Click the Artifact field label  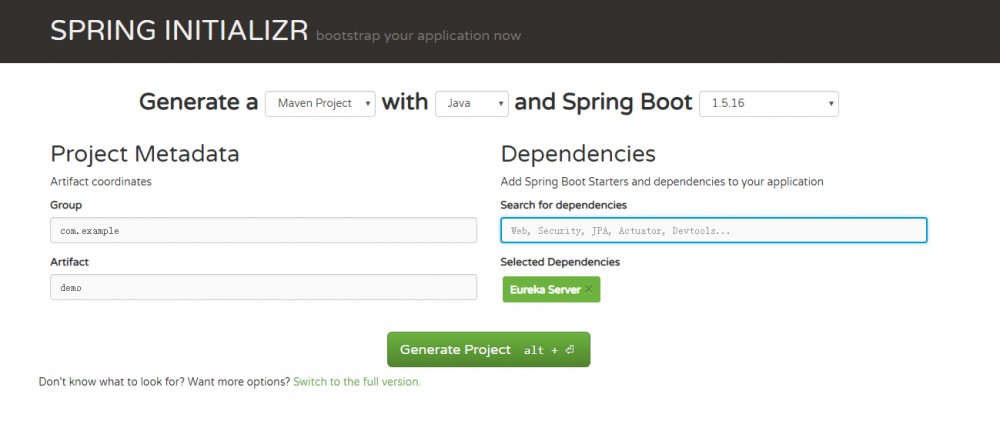click(x=70, y=262)
